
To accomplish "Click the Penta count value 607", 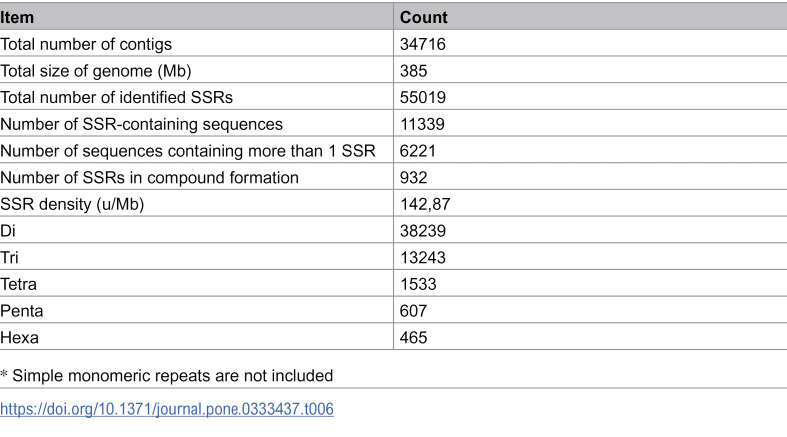I will [413, 311].
